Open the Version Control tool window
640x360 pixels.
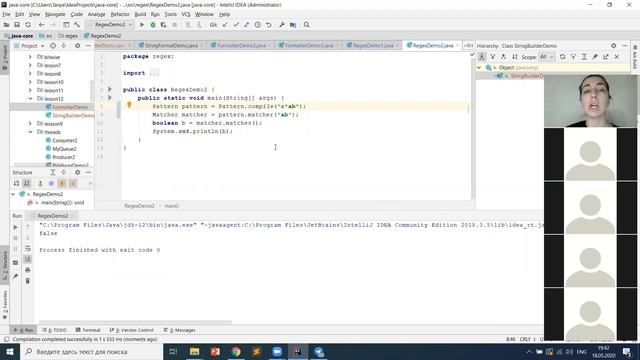[132, 330]
